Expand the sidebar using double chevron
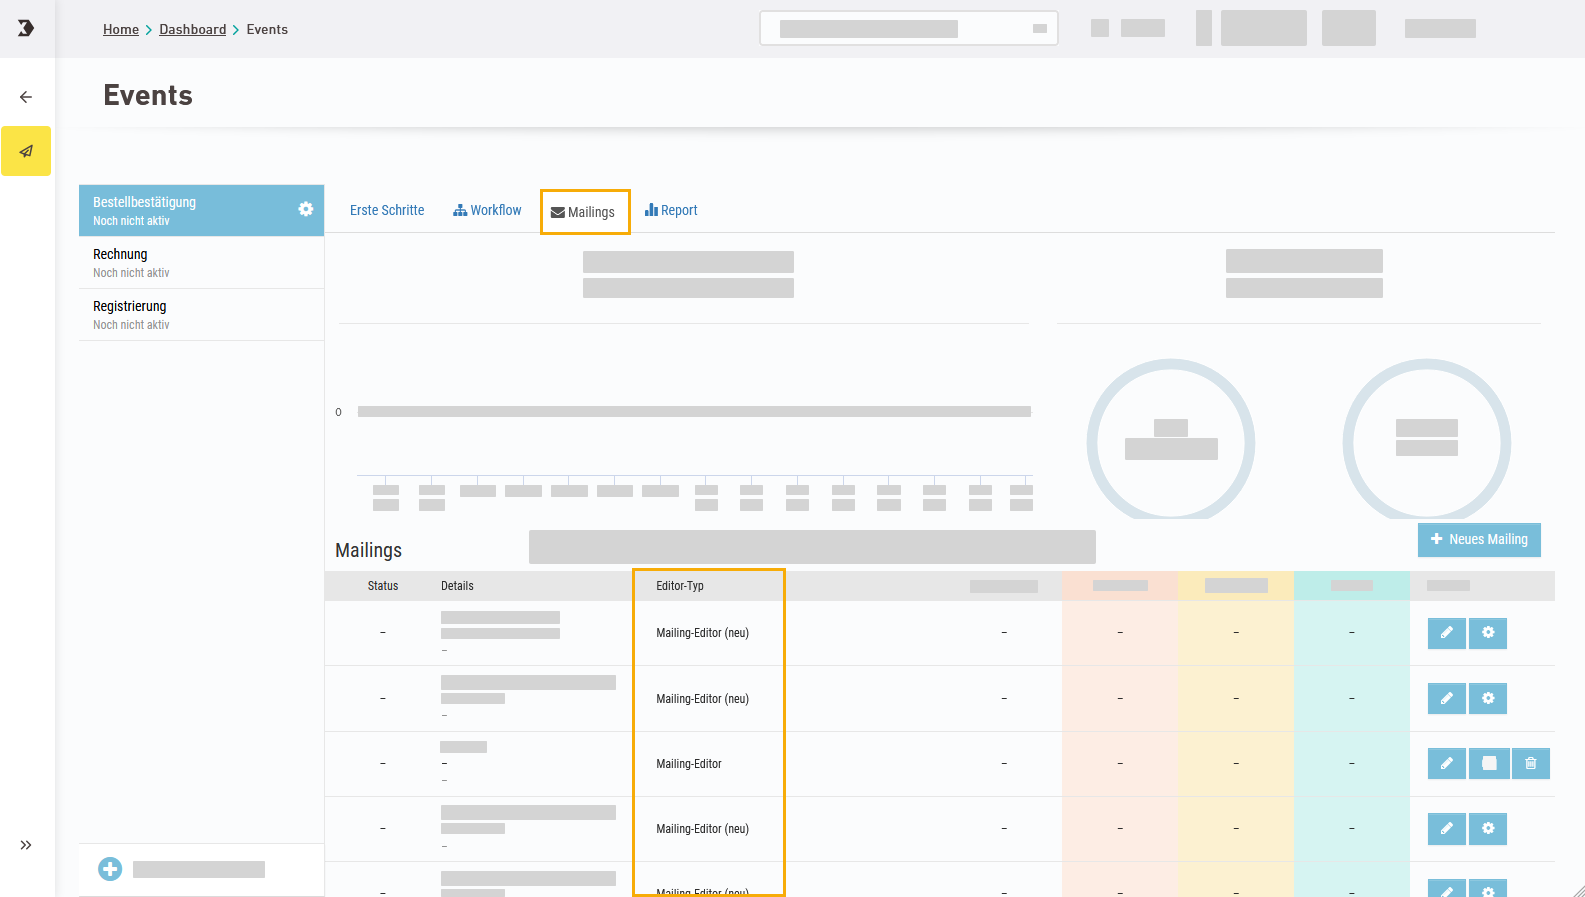Viewport: 1585px width, 897px height. tap(26, 845)
